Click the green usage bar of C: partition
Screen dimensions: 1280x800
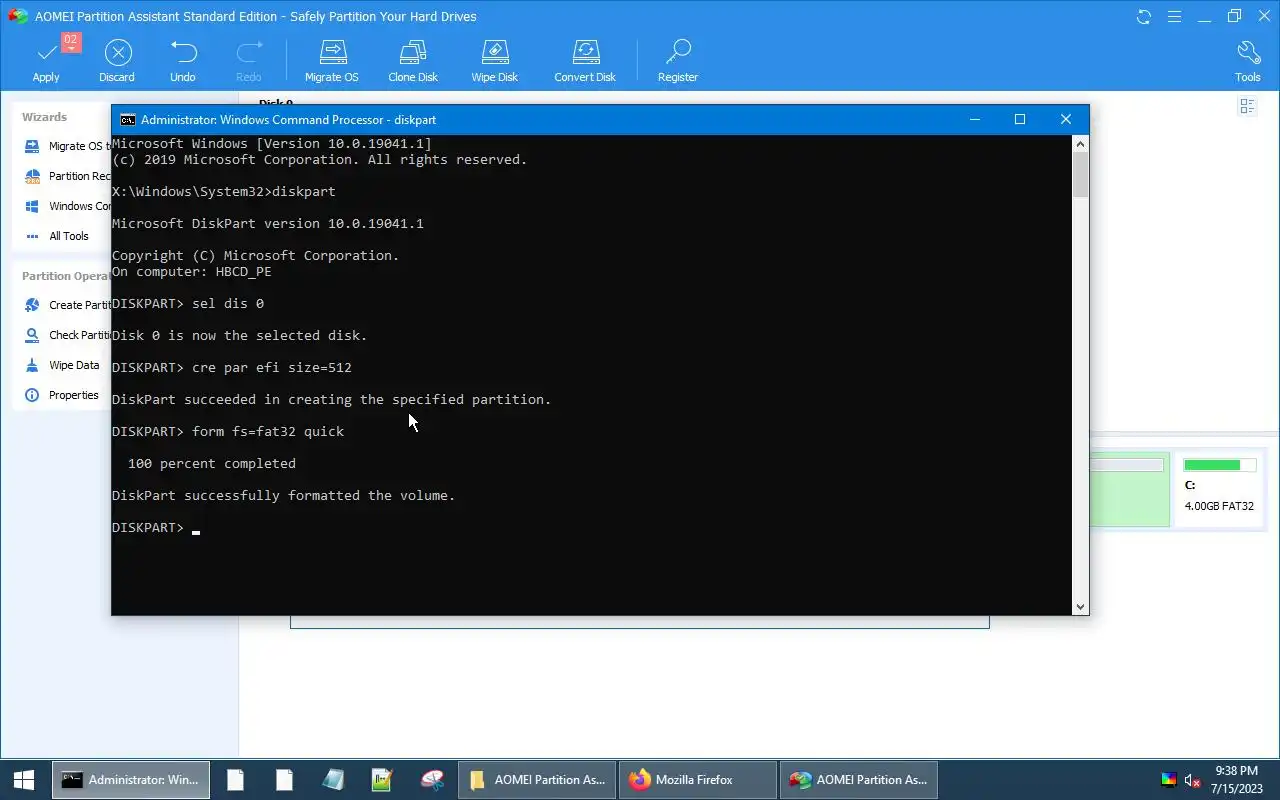[1219, 465]
